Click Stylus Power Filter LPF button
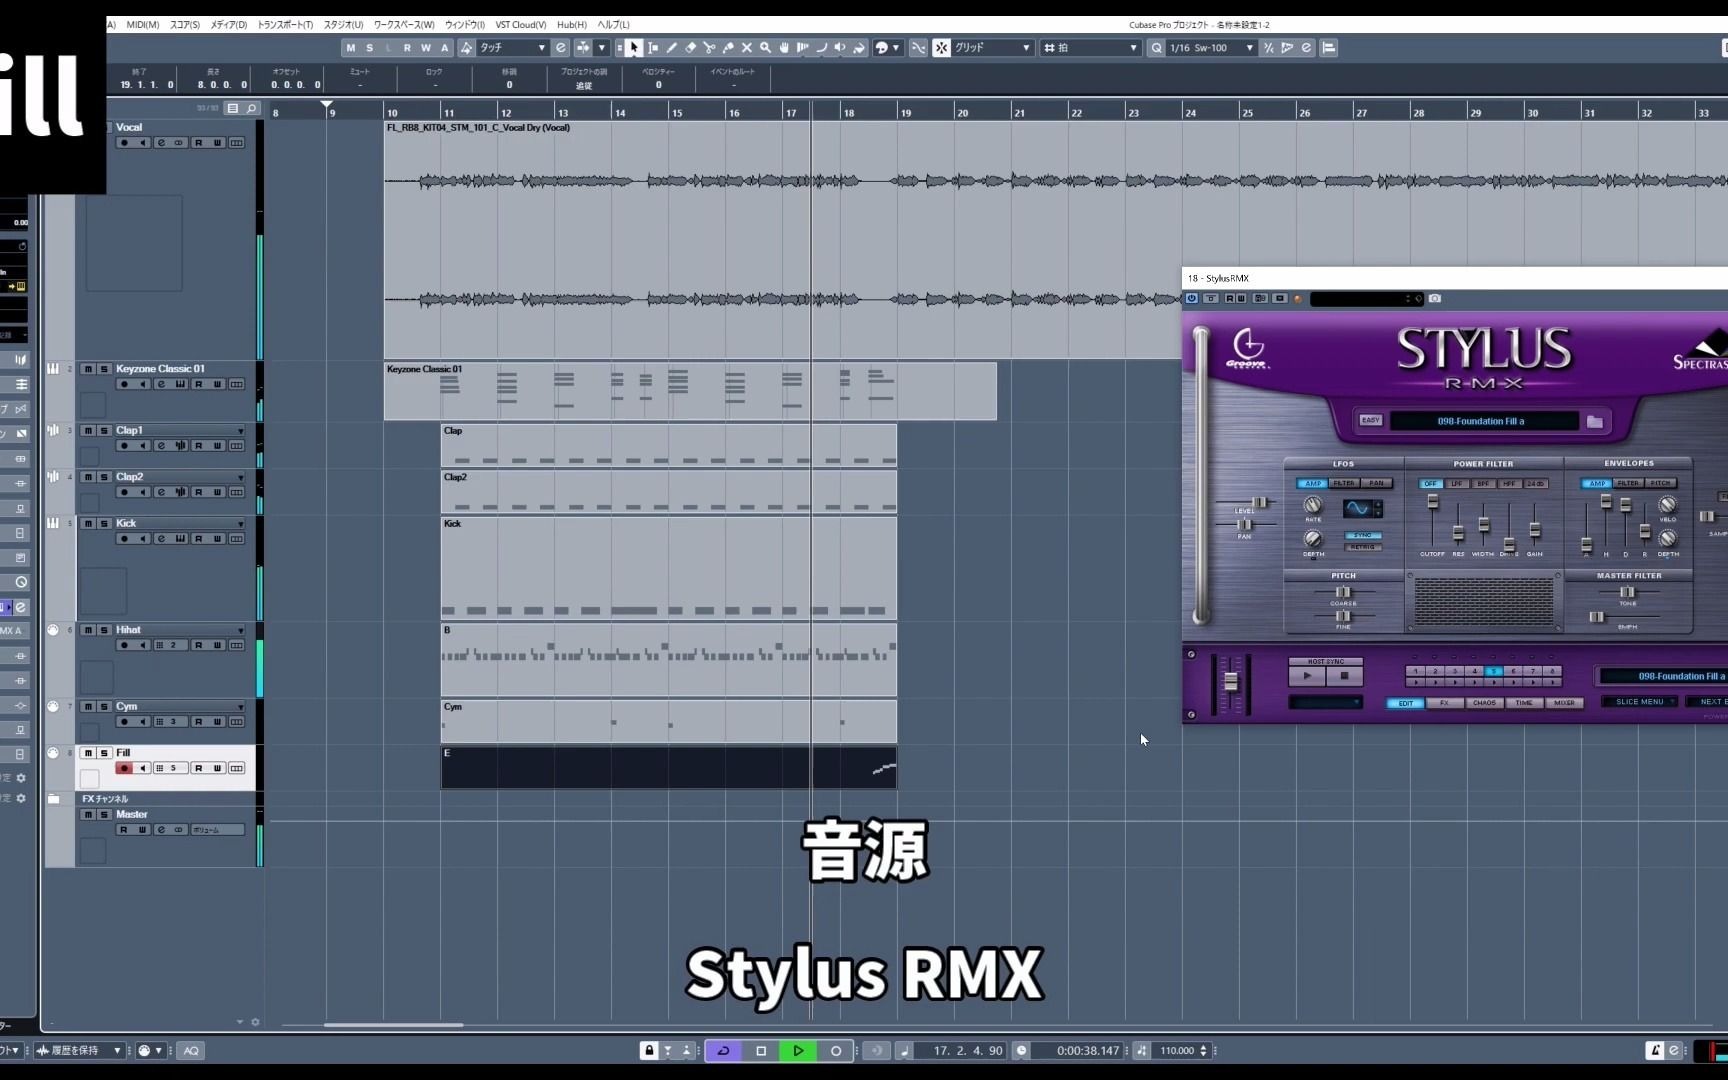This screenshot has width=1728, height=1080. pyautogui.click(x=1457, y=484)
